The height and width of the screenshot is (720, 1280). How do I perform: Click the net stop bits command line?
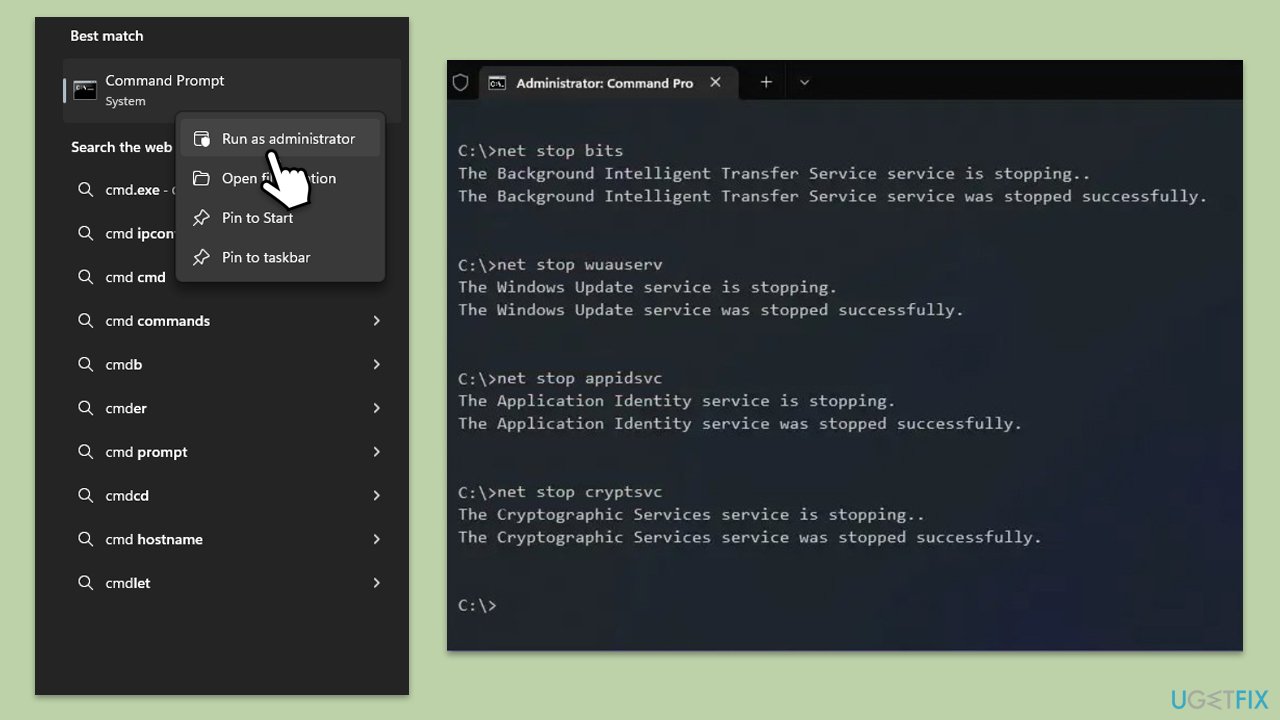click(x=541, y=151)
